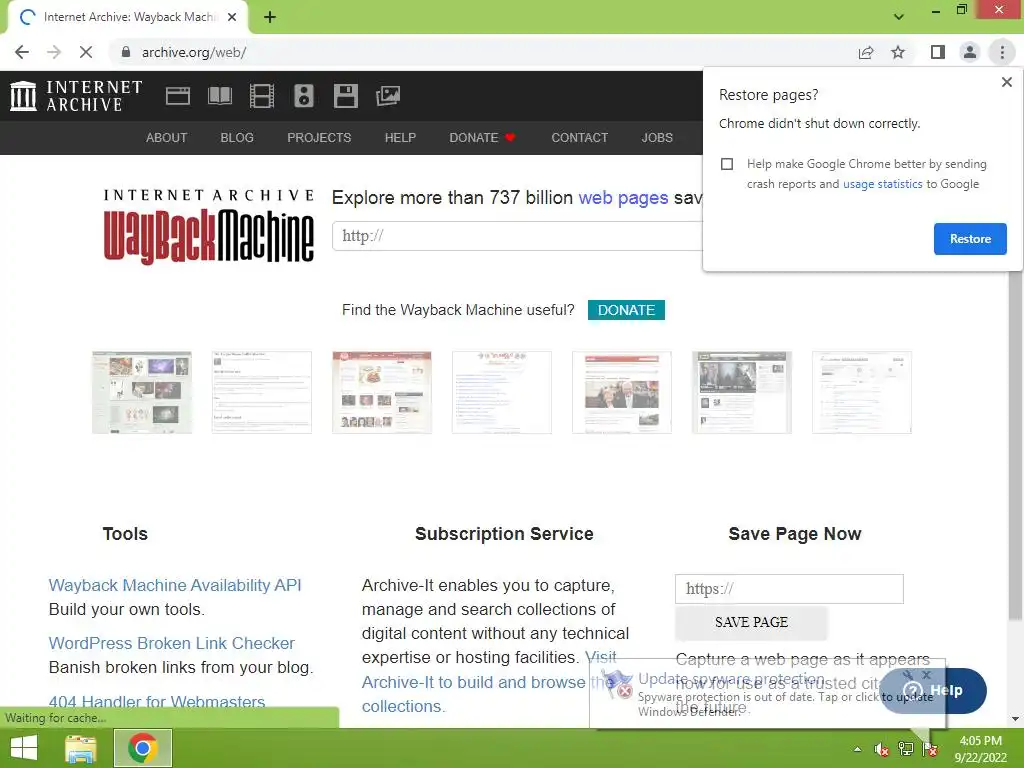Click the taskbar clock and date

(x=980, y=749)
